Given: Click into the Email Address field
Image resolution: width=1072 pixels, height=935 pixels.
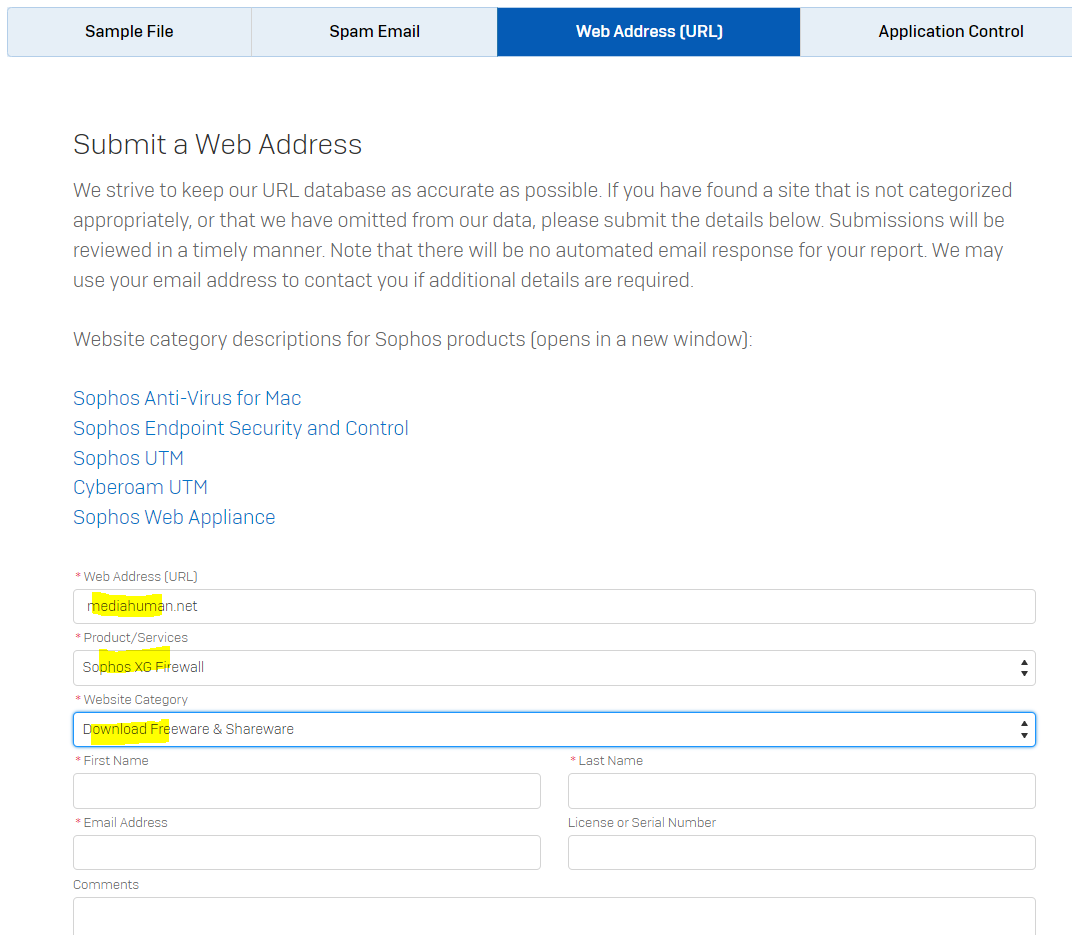Looking at the screenshot, I should click(307, 852).
